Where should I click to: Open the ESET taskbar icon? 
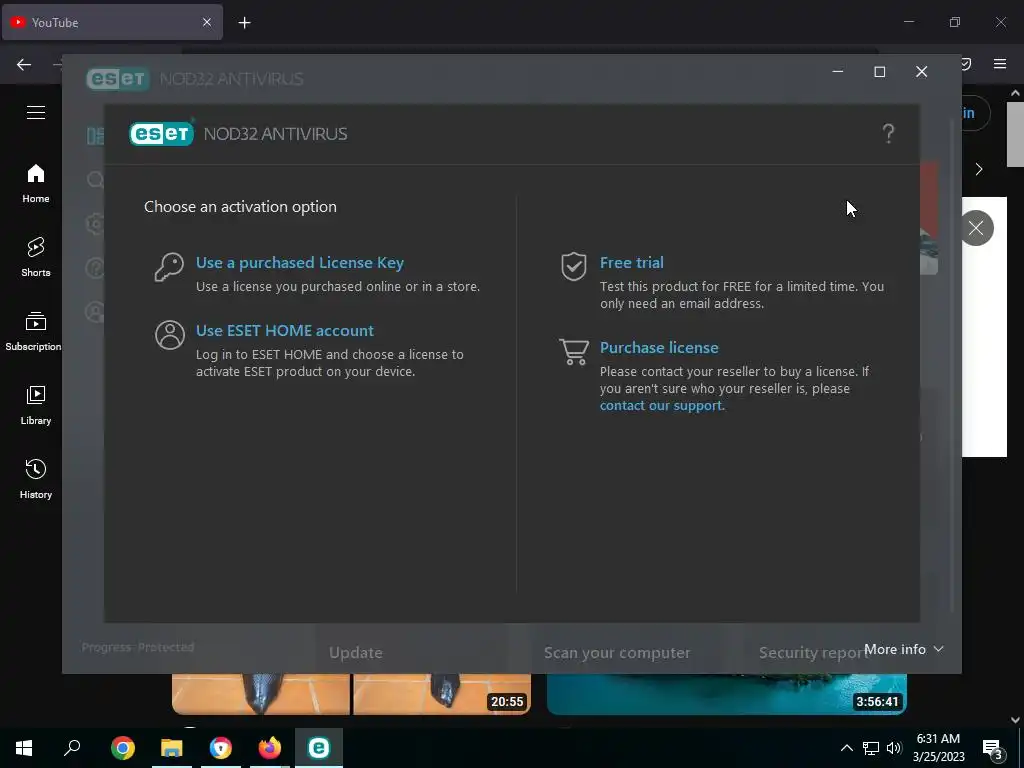pyautogui.click(x=319, y=748)
